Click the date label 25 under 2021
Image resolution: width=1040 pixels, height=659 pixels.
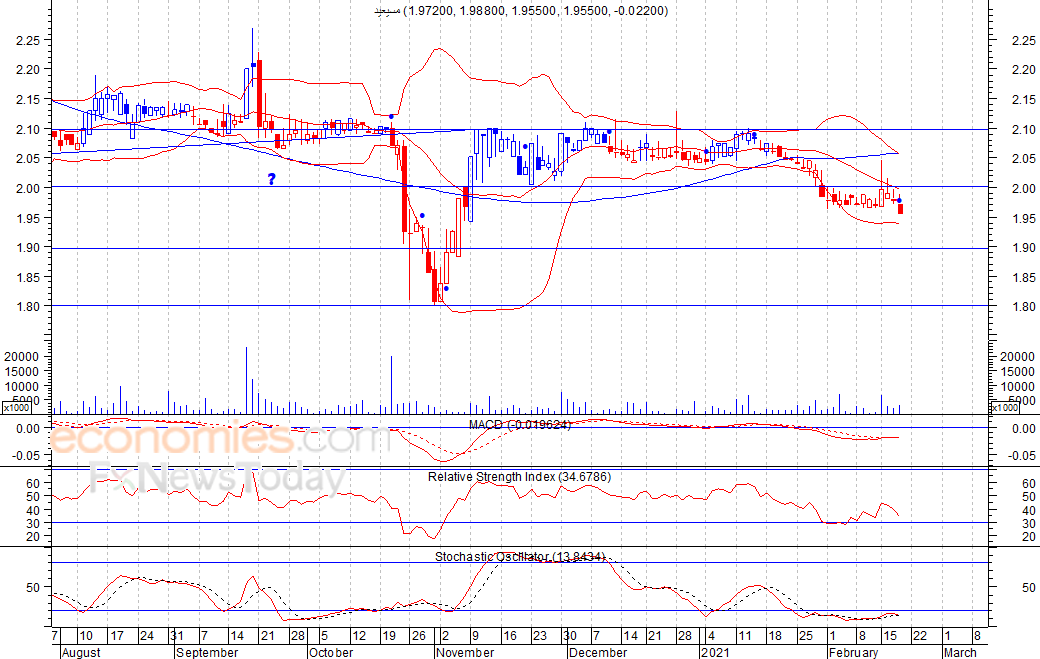[805, 636]
